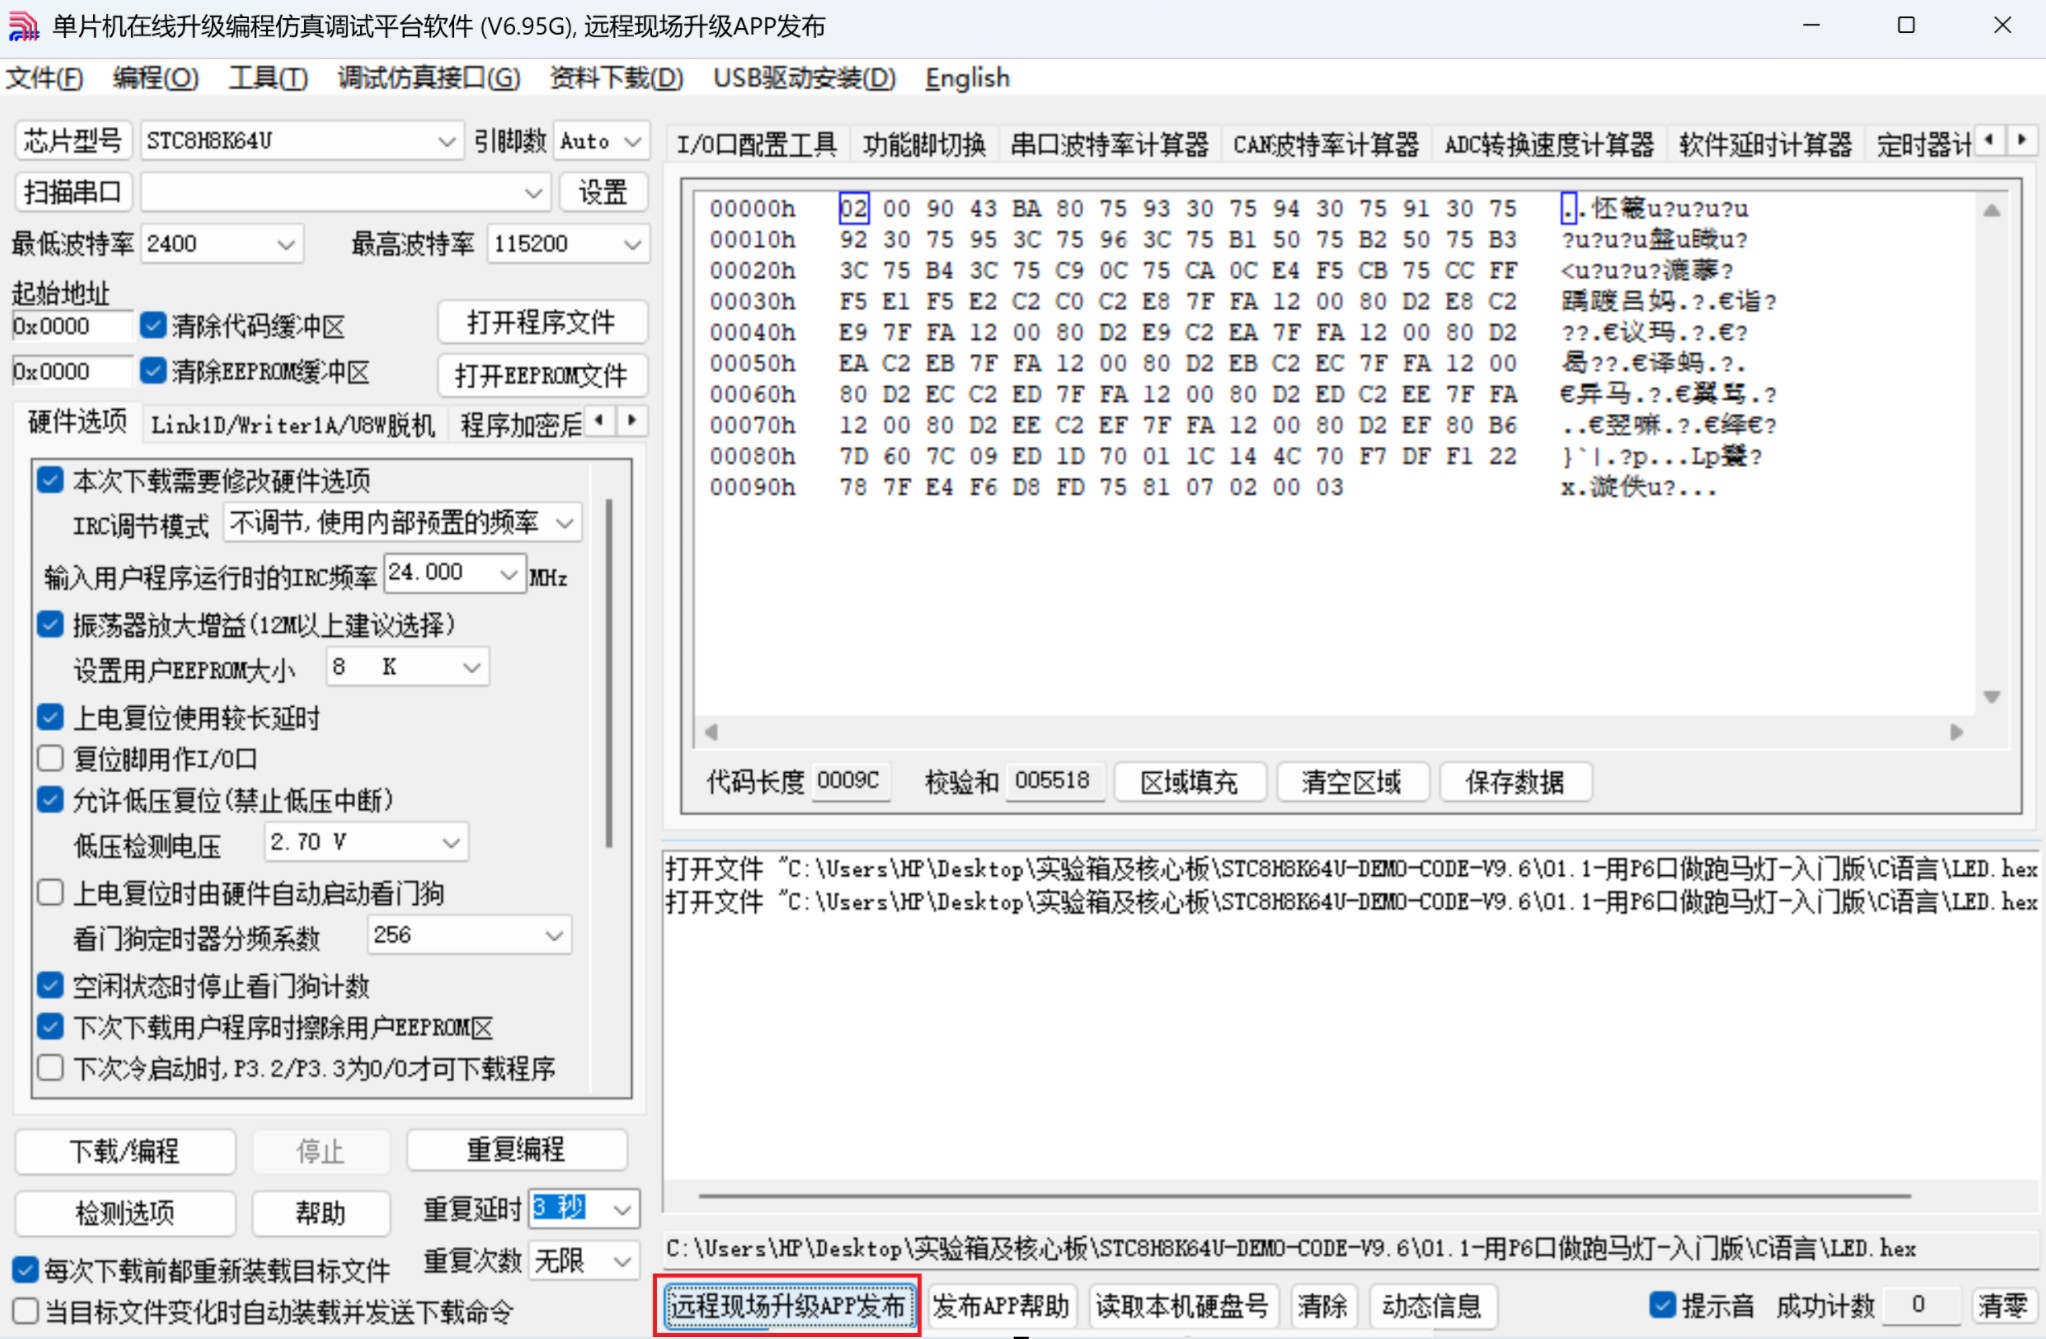Click 区域填充 button
The width and height of the screenshot is (2046, 1339).
click(x=1189, y=782)
